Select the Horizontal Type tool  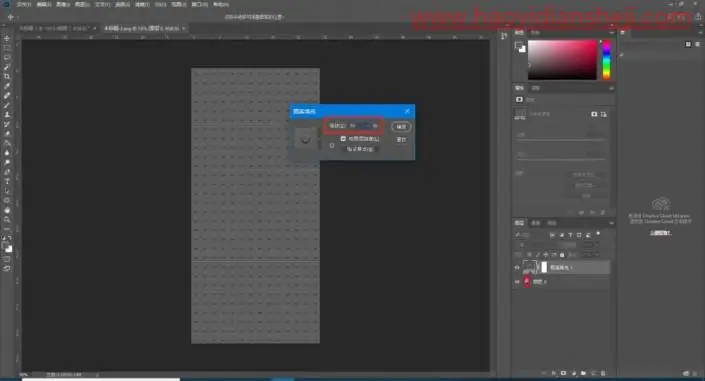click(7, 181)
